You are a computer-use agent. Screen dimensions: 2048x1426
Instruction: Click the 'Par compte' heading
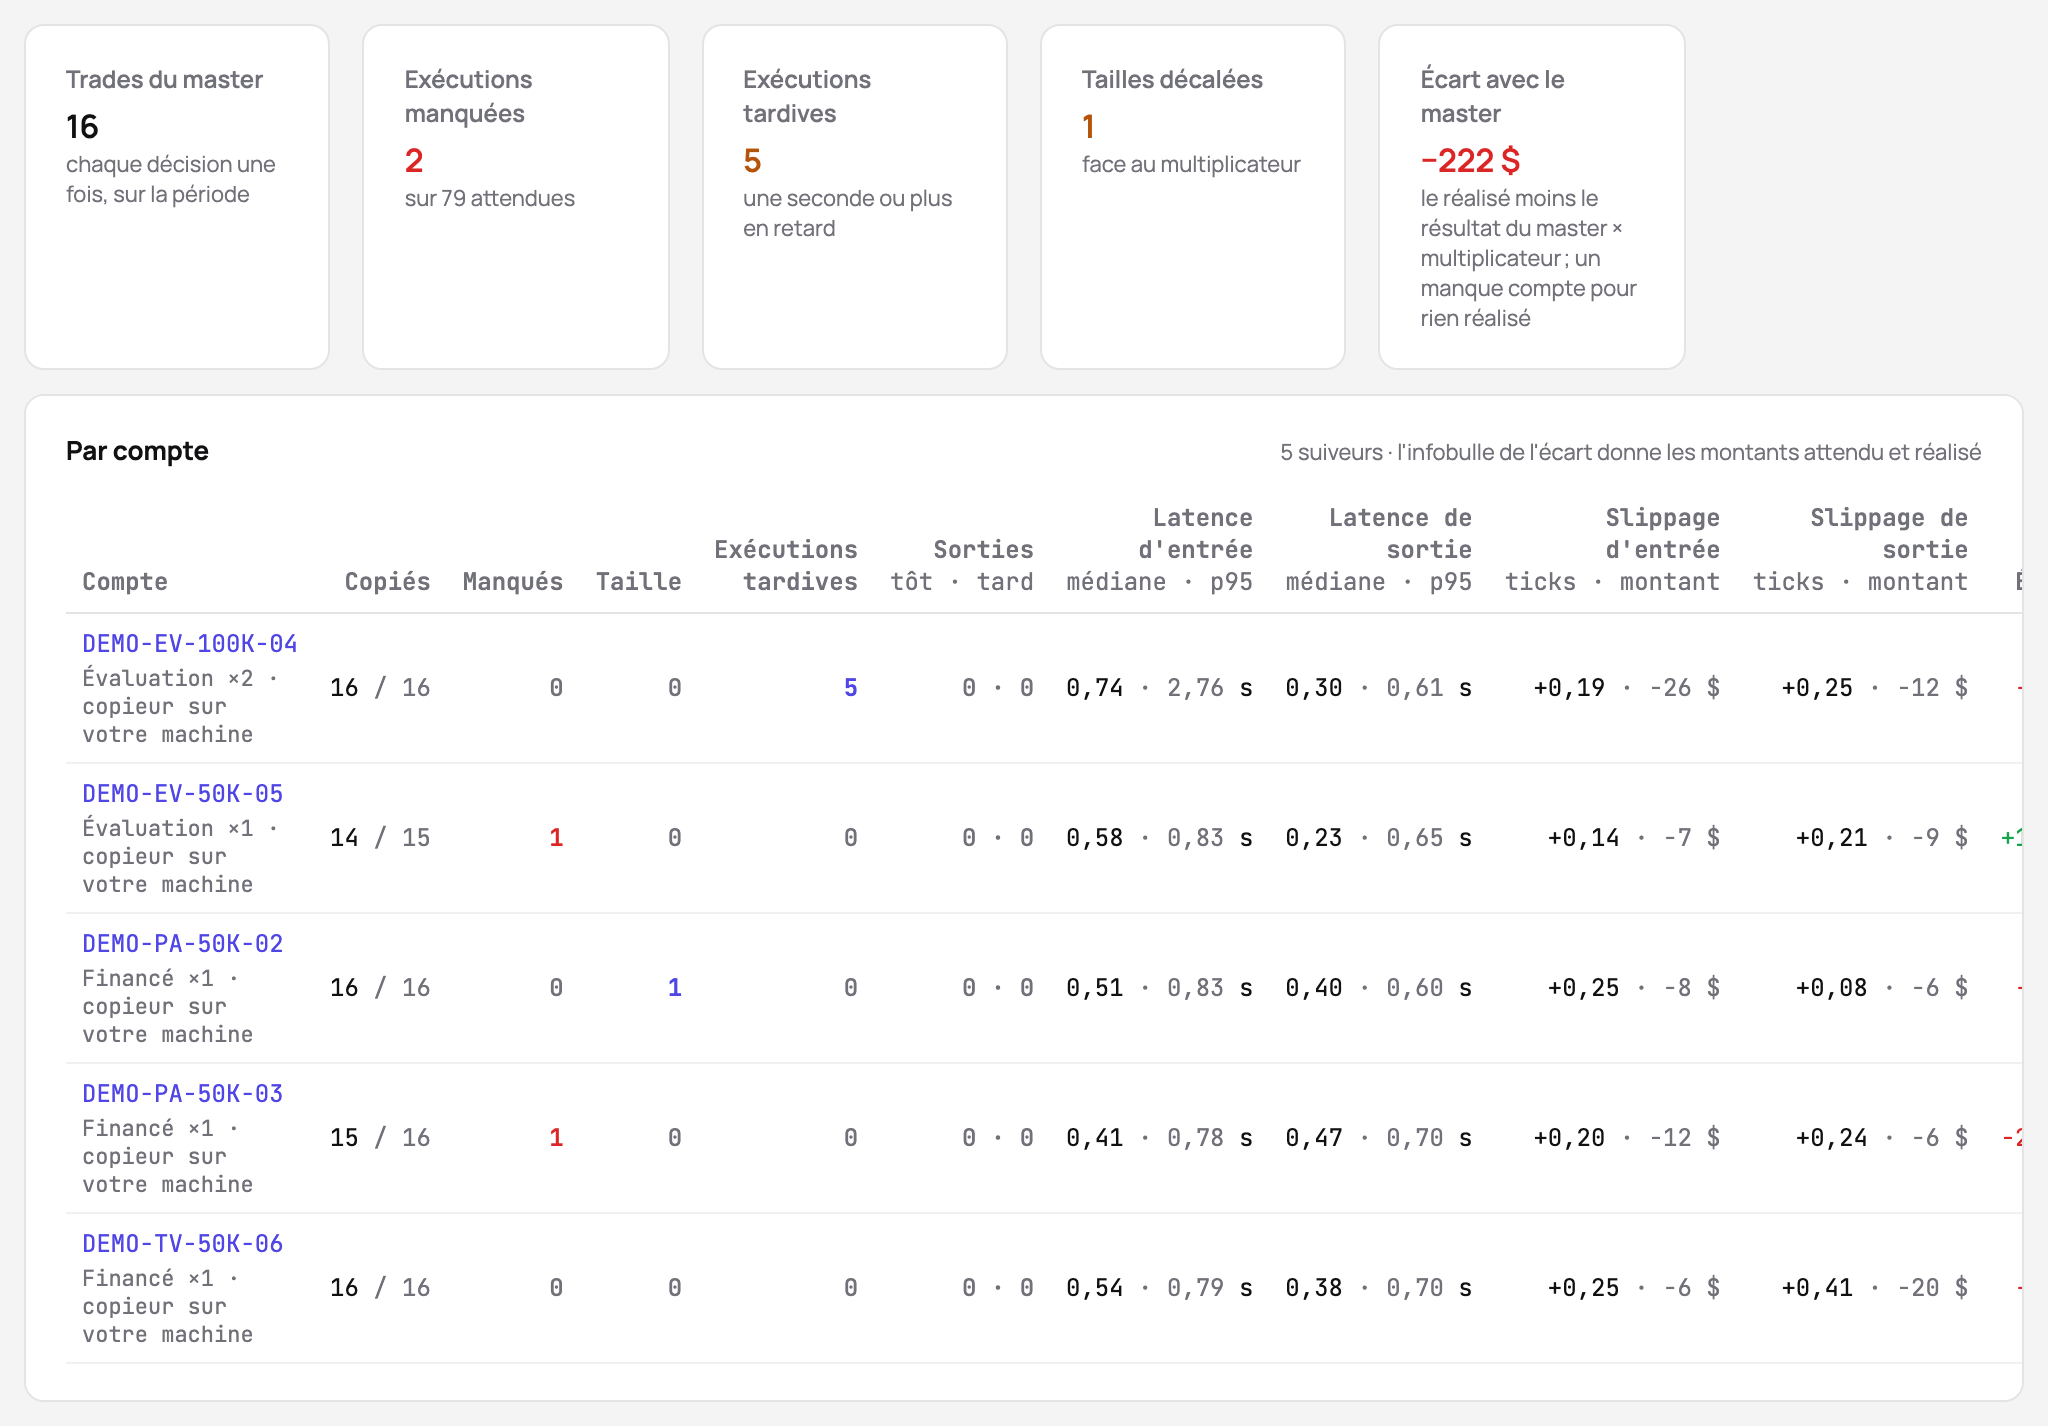[x=137, y=451]
